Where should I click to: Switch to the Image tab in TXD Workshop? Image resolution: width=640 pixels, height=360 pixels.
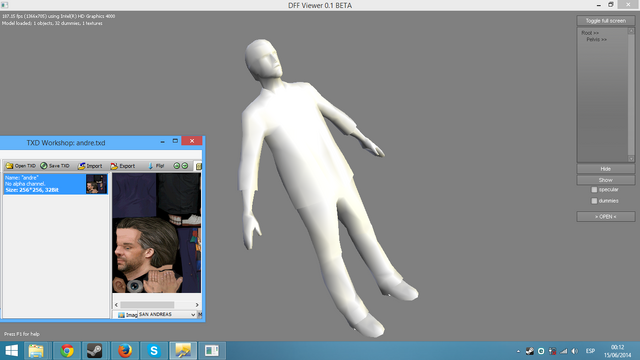pyautogui.click(x=127, y=315)
